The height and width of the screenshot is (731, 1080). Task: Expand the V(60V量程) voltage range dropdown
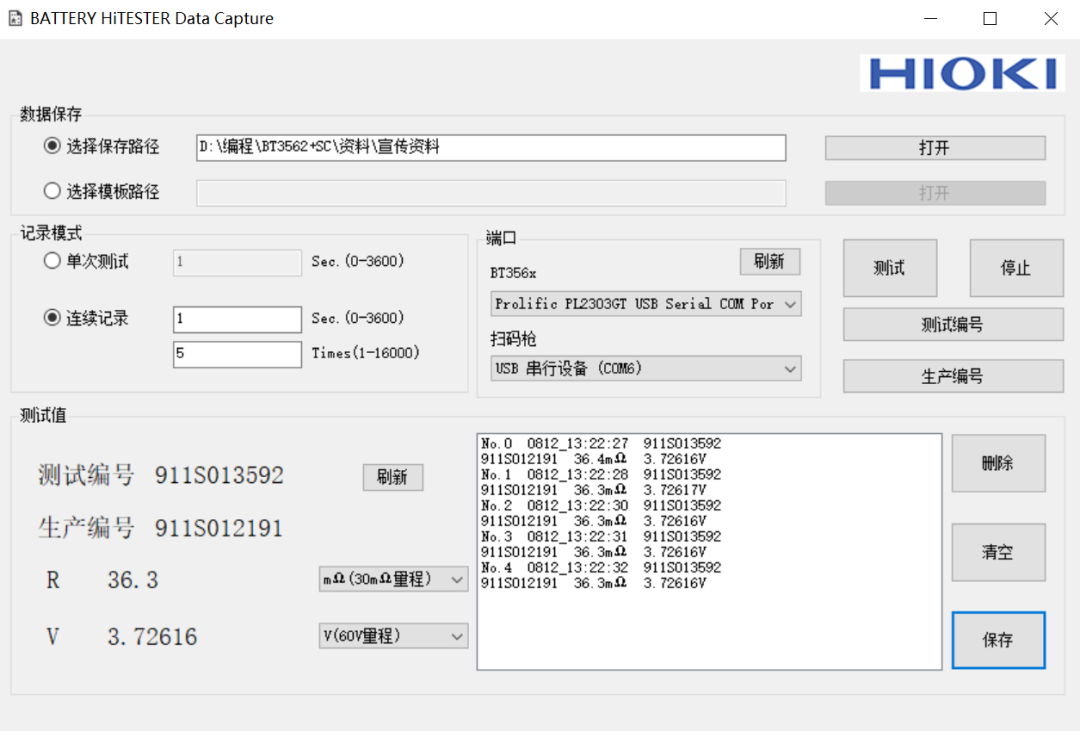[393, 636]
